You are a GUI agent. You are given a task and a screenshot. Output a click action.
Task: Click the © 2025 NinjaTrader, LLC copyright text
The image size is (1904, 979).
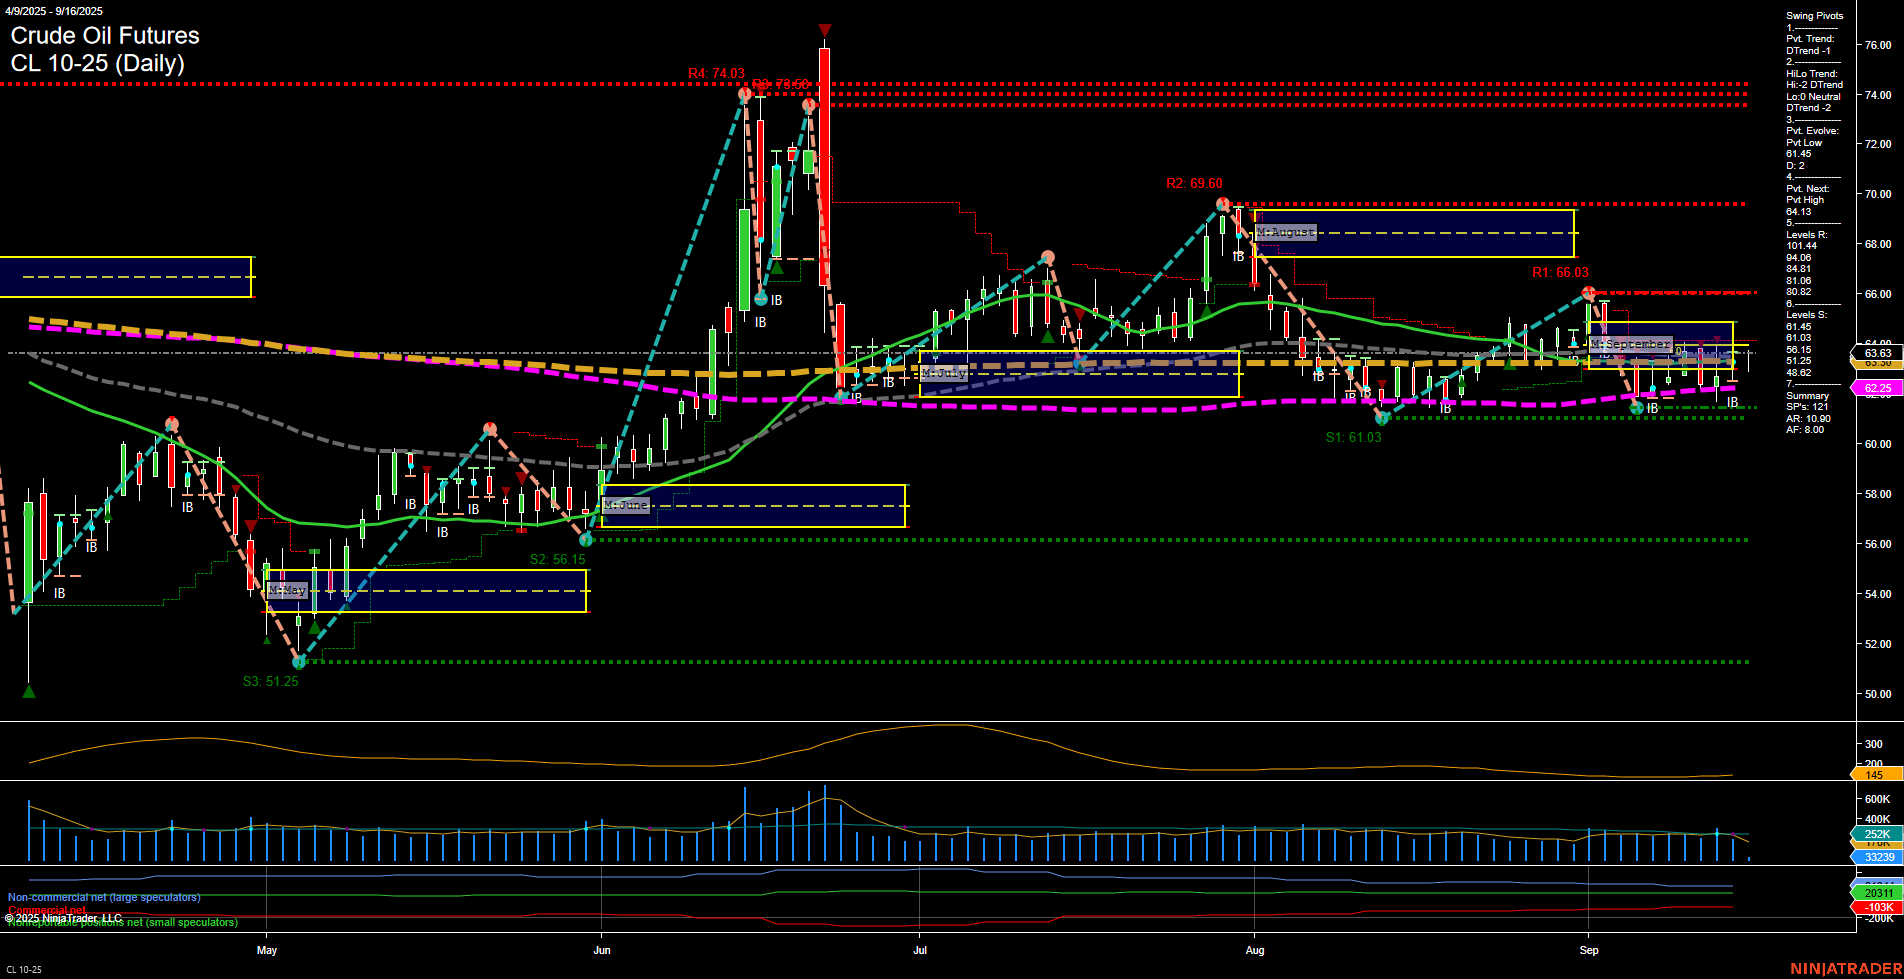(64, 917)
